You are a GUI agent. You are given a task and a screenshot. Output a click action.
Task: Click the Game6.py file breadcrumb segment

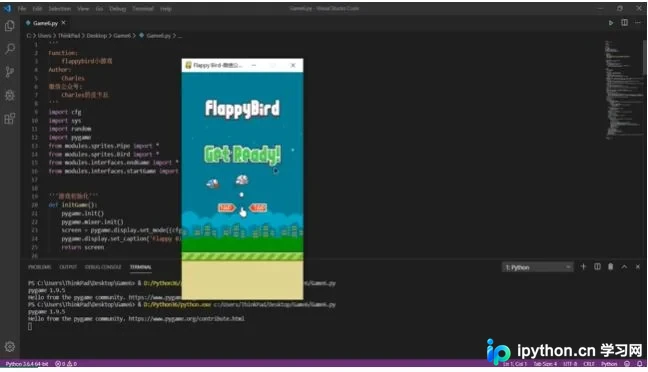(x=158, y=36)
